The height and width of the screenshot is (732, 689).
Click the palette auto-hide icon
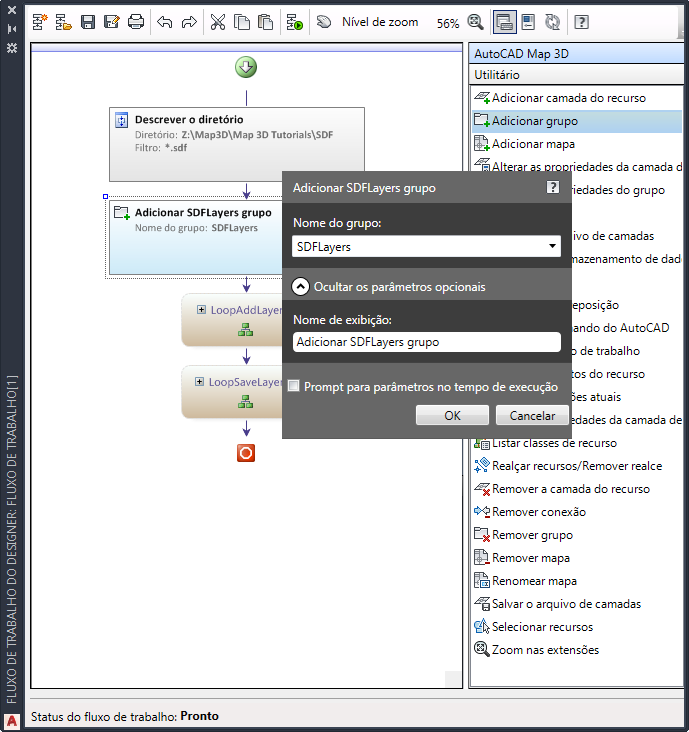pyautogui.click(x=12, y=29)
